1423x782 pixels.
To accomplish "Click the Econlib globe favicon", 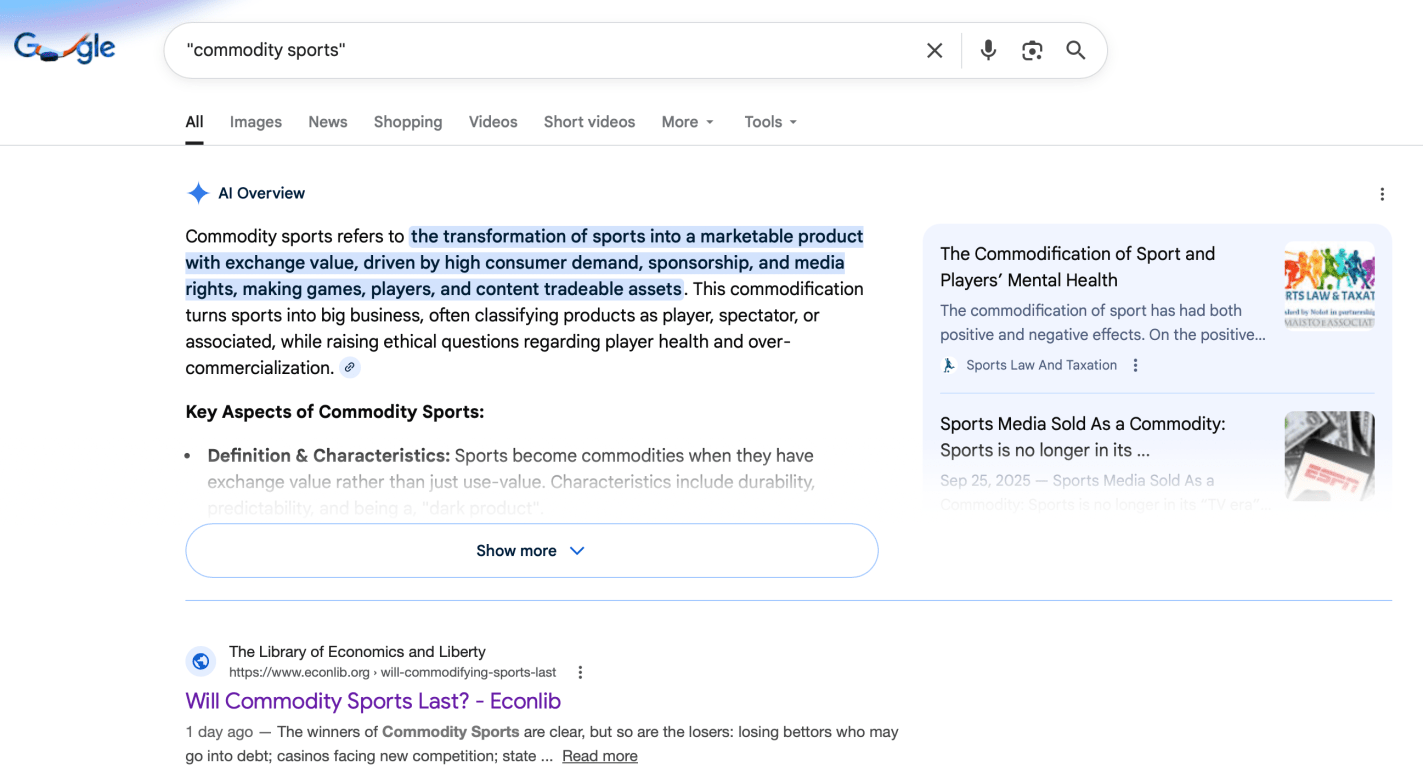I will click(201, 661).
